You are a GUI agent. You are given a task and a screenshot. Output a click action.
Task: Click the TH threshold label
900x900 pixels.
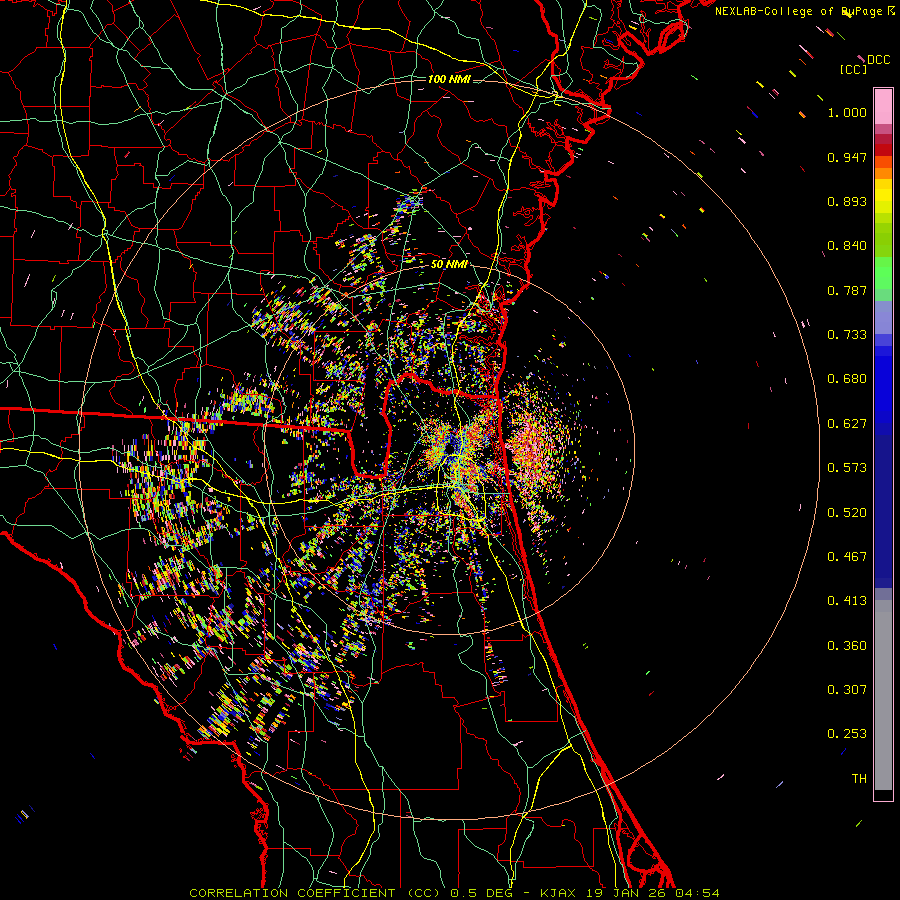click(859, 779)
